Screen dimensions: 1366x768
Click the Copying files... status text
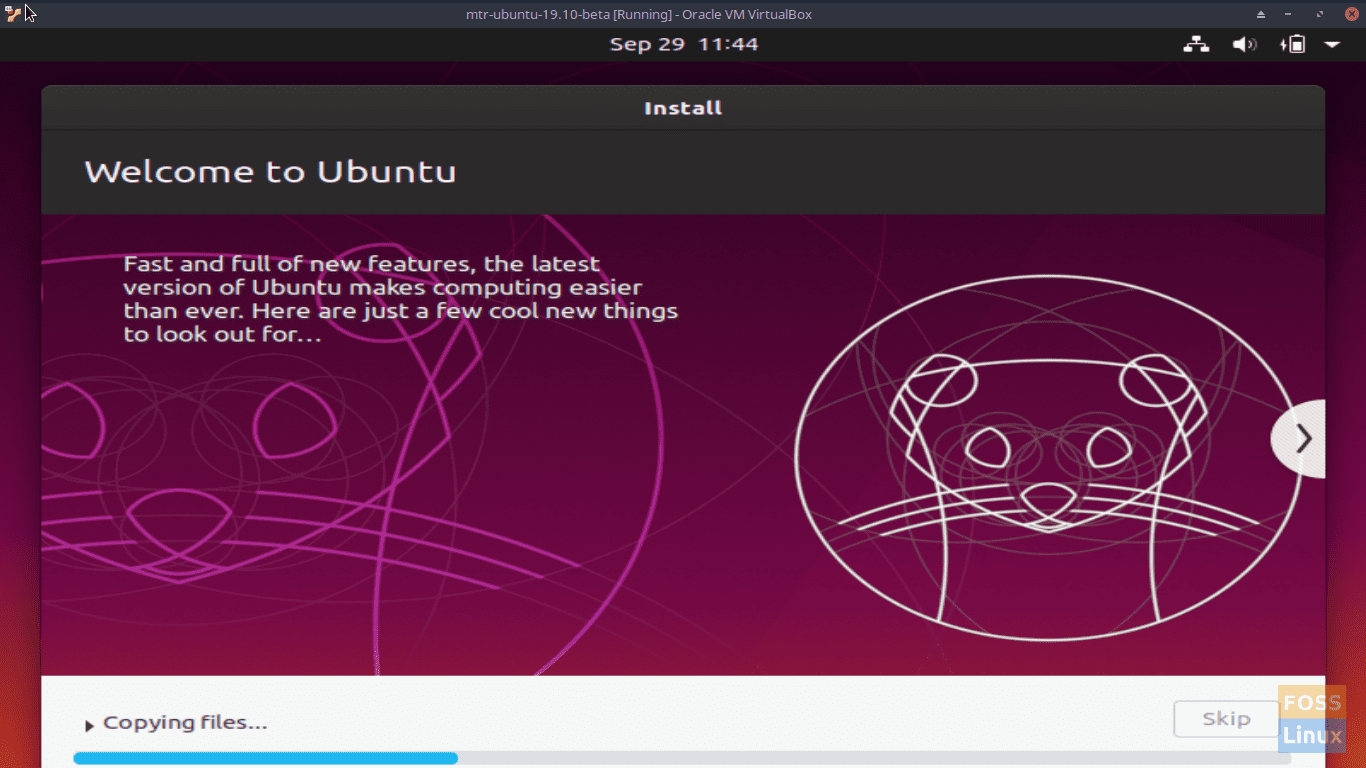point(185,723)
